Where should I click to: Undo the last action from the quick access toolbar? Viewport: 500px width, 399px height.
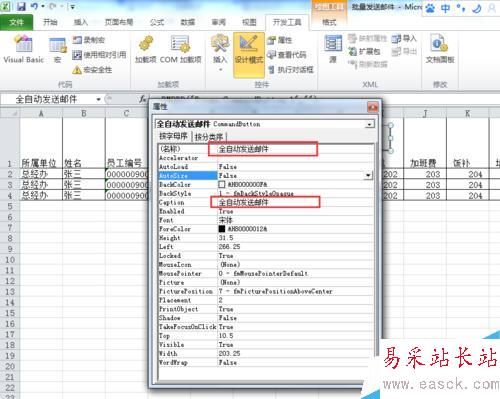tap(34, 6)
